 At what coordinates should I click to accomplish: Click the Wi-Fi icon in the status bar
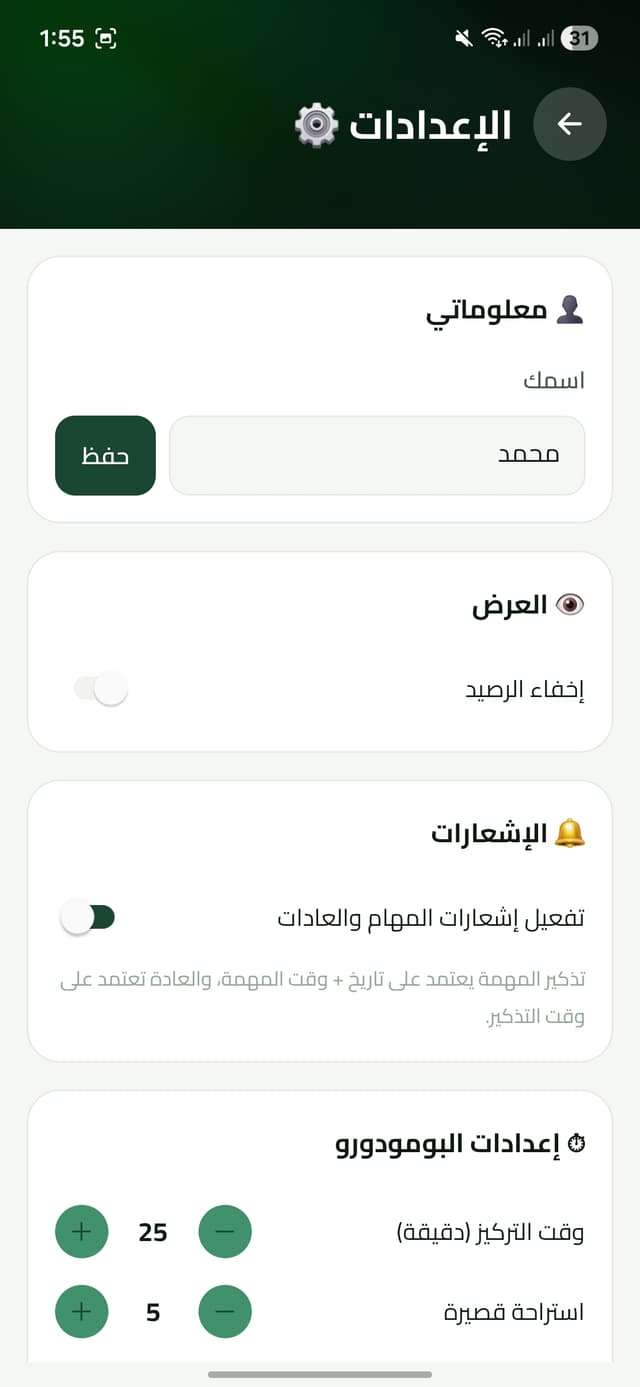[x=493, y=38]
